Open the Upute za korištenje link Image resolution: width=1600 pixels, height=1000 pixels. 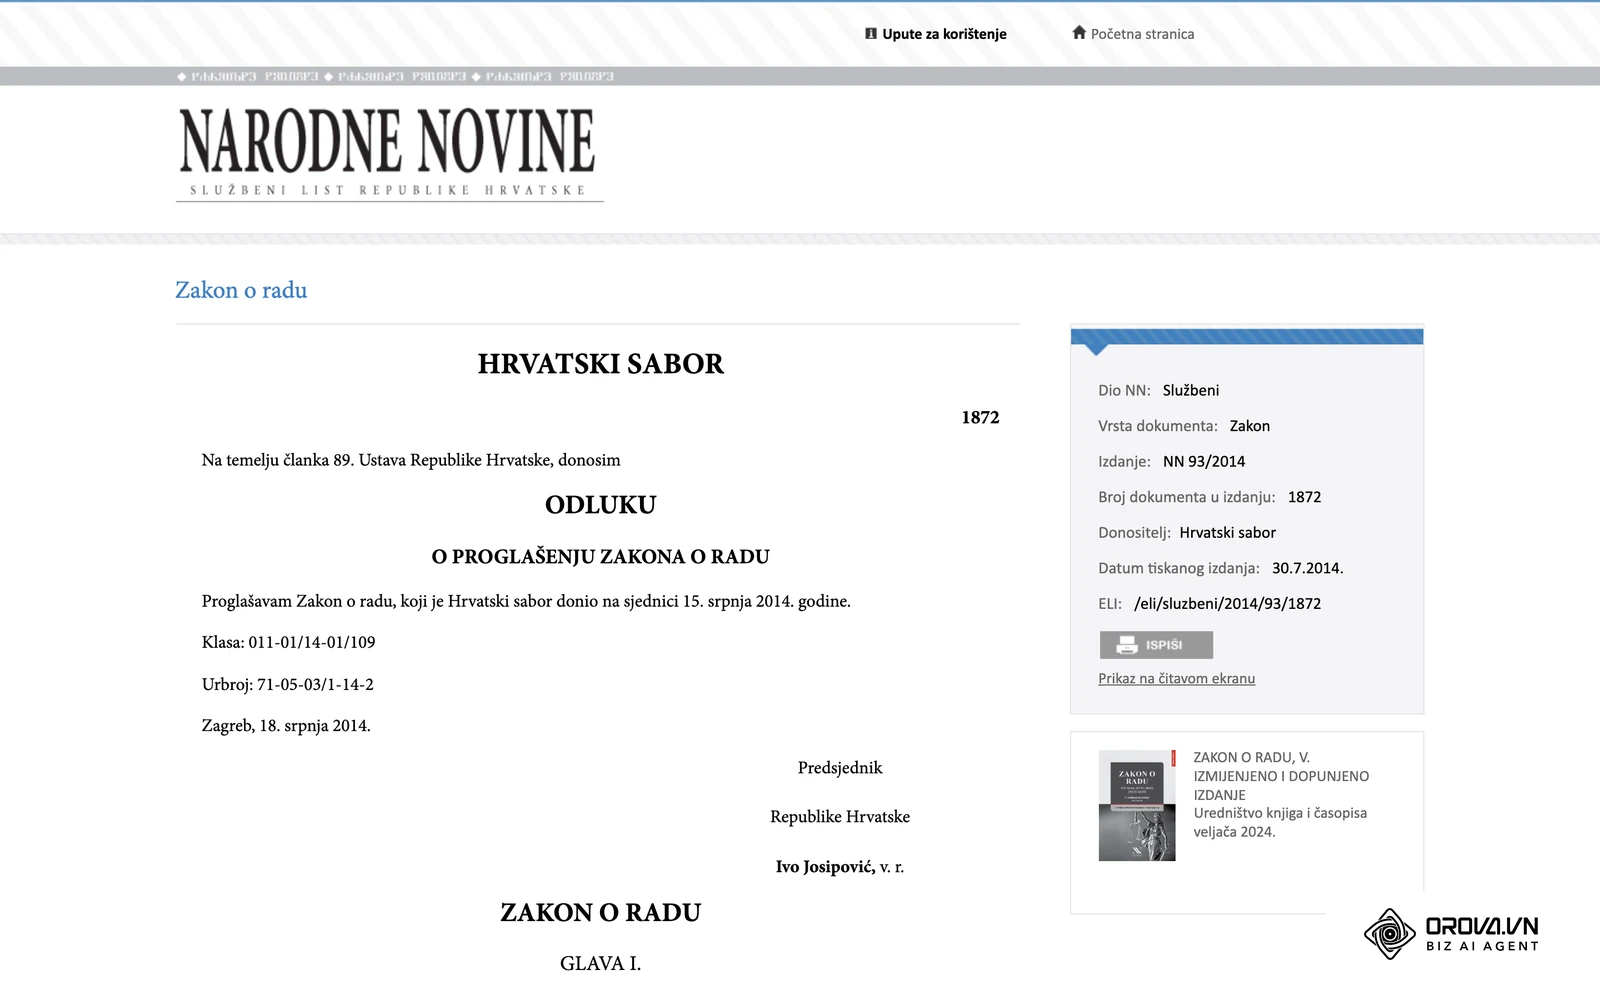coord(944,34)
